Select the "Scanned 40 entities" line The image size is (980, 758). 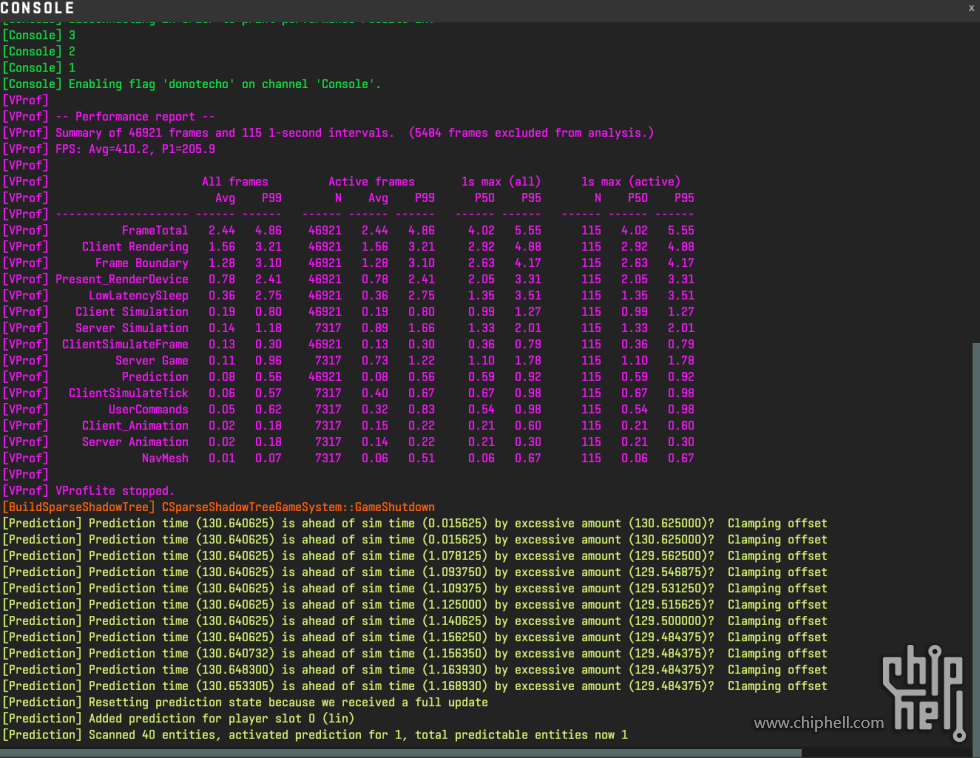pyautogui.click(x=315, y=734)
